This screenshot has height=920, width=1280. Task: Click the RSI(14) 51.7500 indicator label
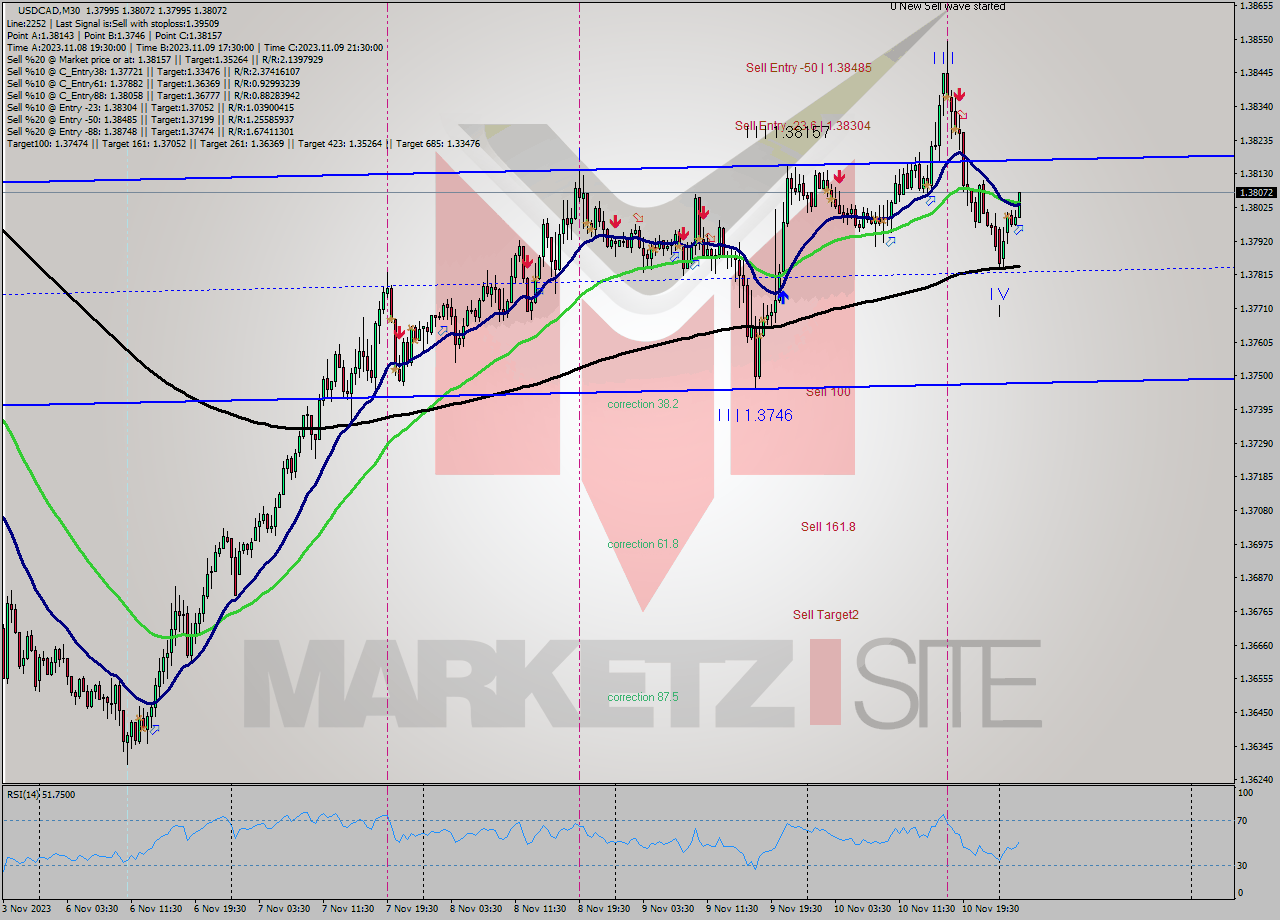tap(41, 795)
